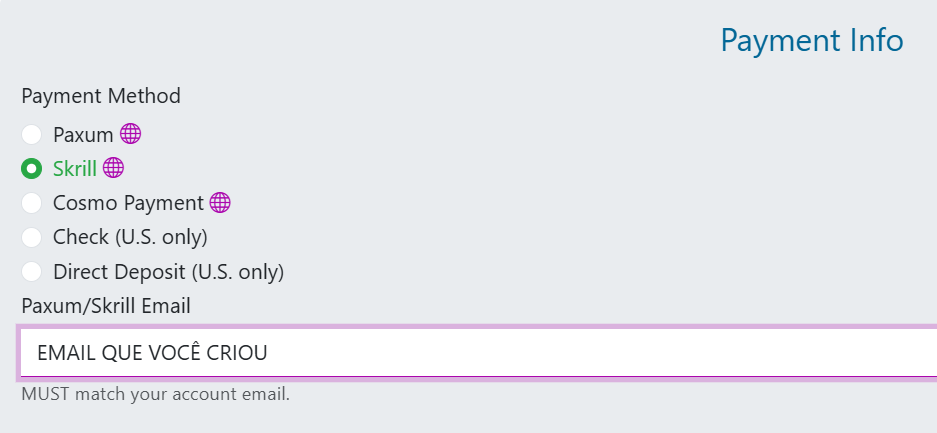The height and width of the screenshot is (433, 937).
Task: Select the Paxum radio button
Action: coord(32,134)
